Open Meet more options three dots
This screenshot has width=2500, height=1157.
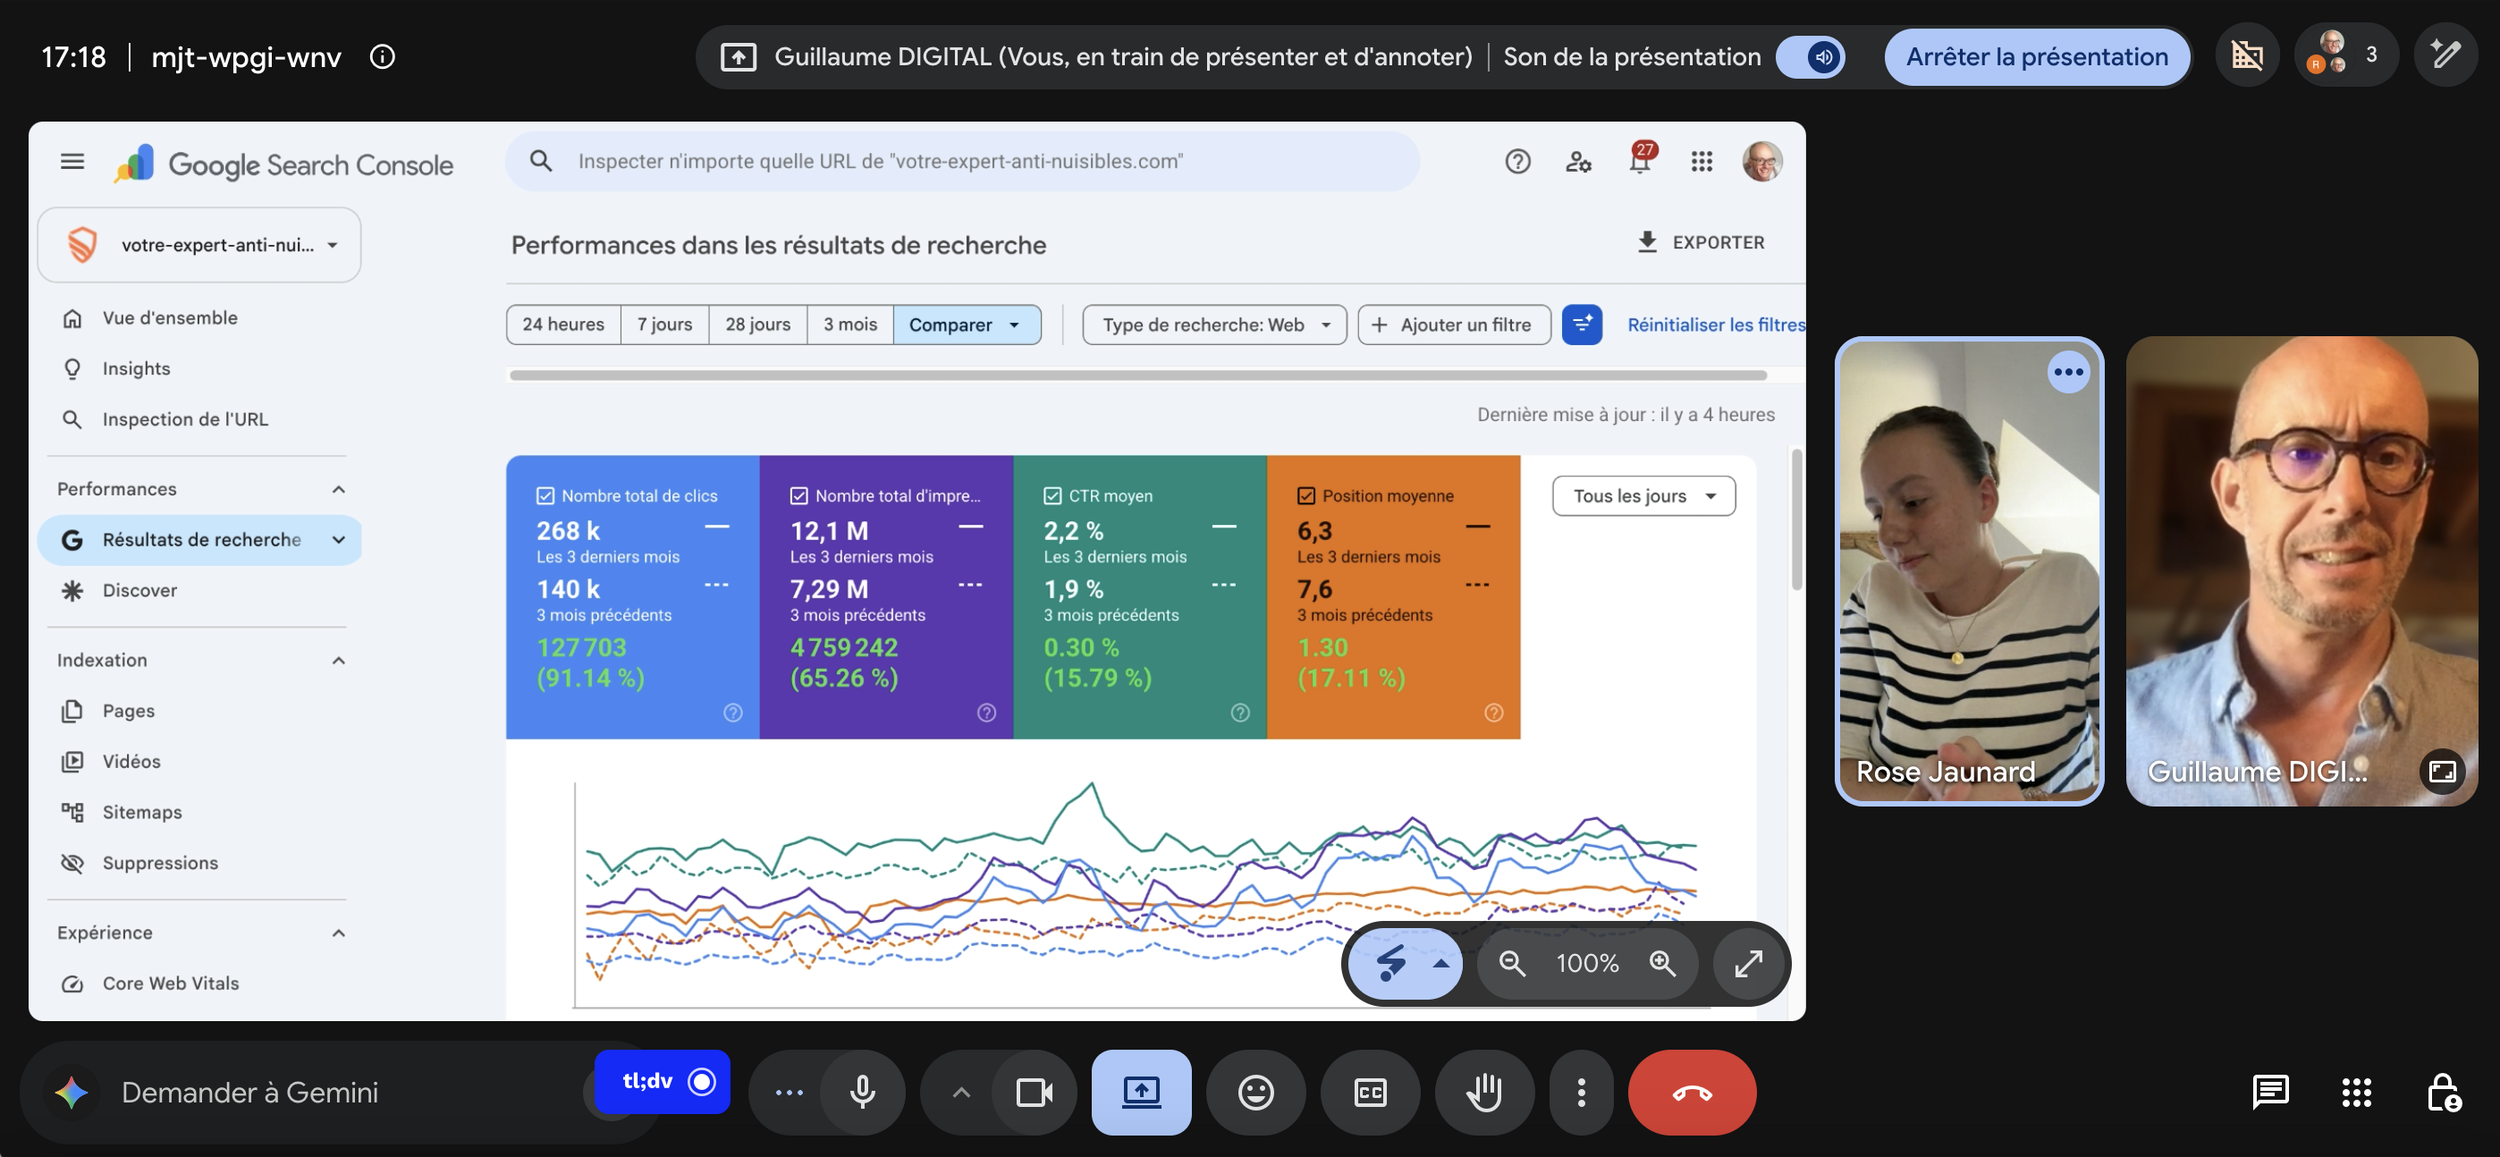[x=1581, y=1092]
